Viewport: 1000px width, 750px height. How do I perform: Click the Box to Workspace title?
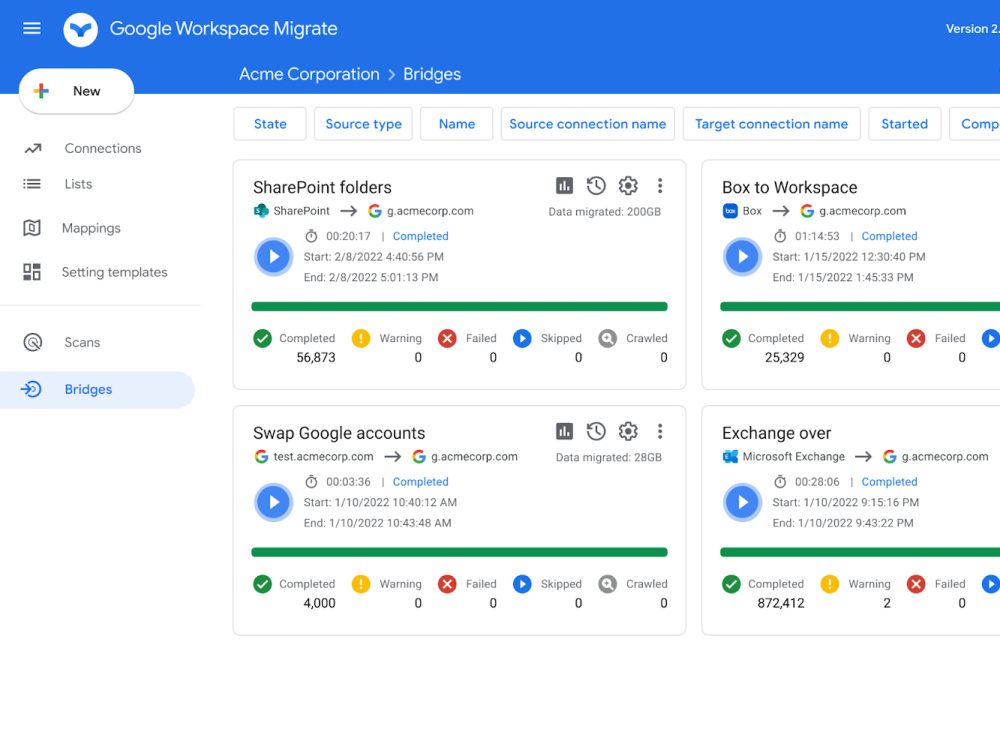click(x=790, y=188)
